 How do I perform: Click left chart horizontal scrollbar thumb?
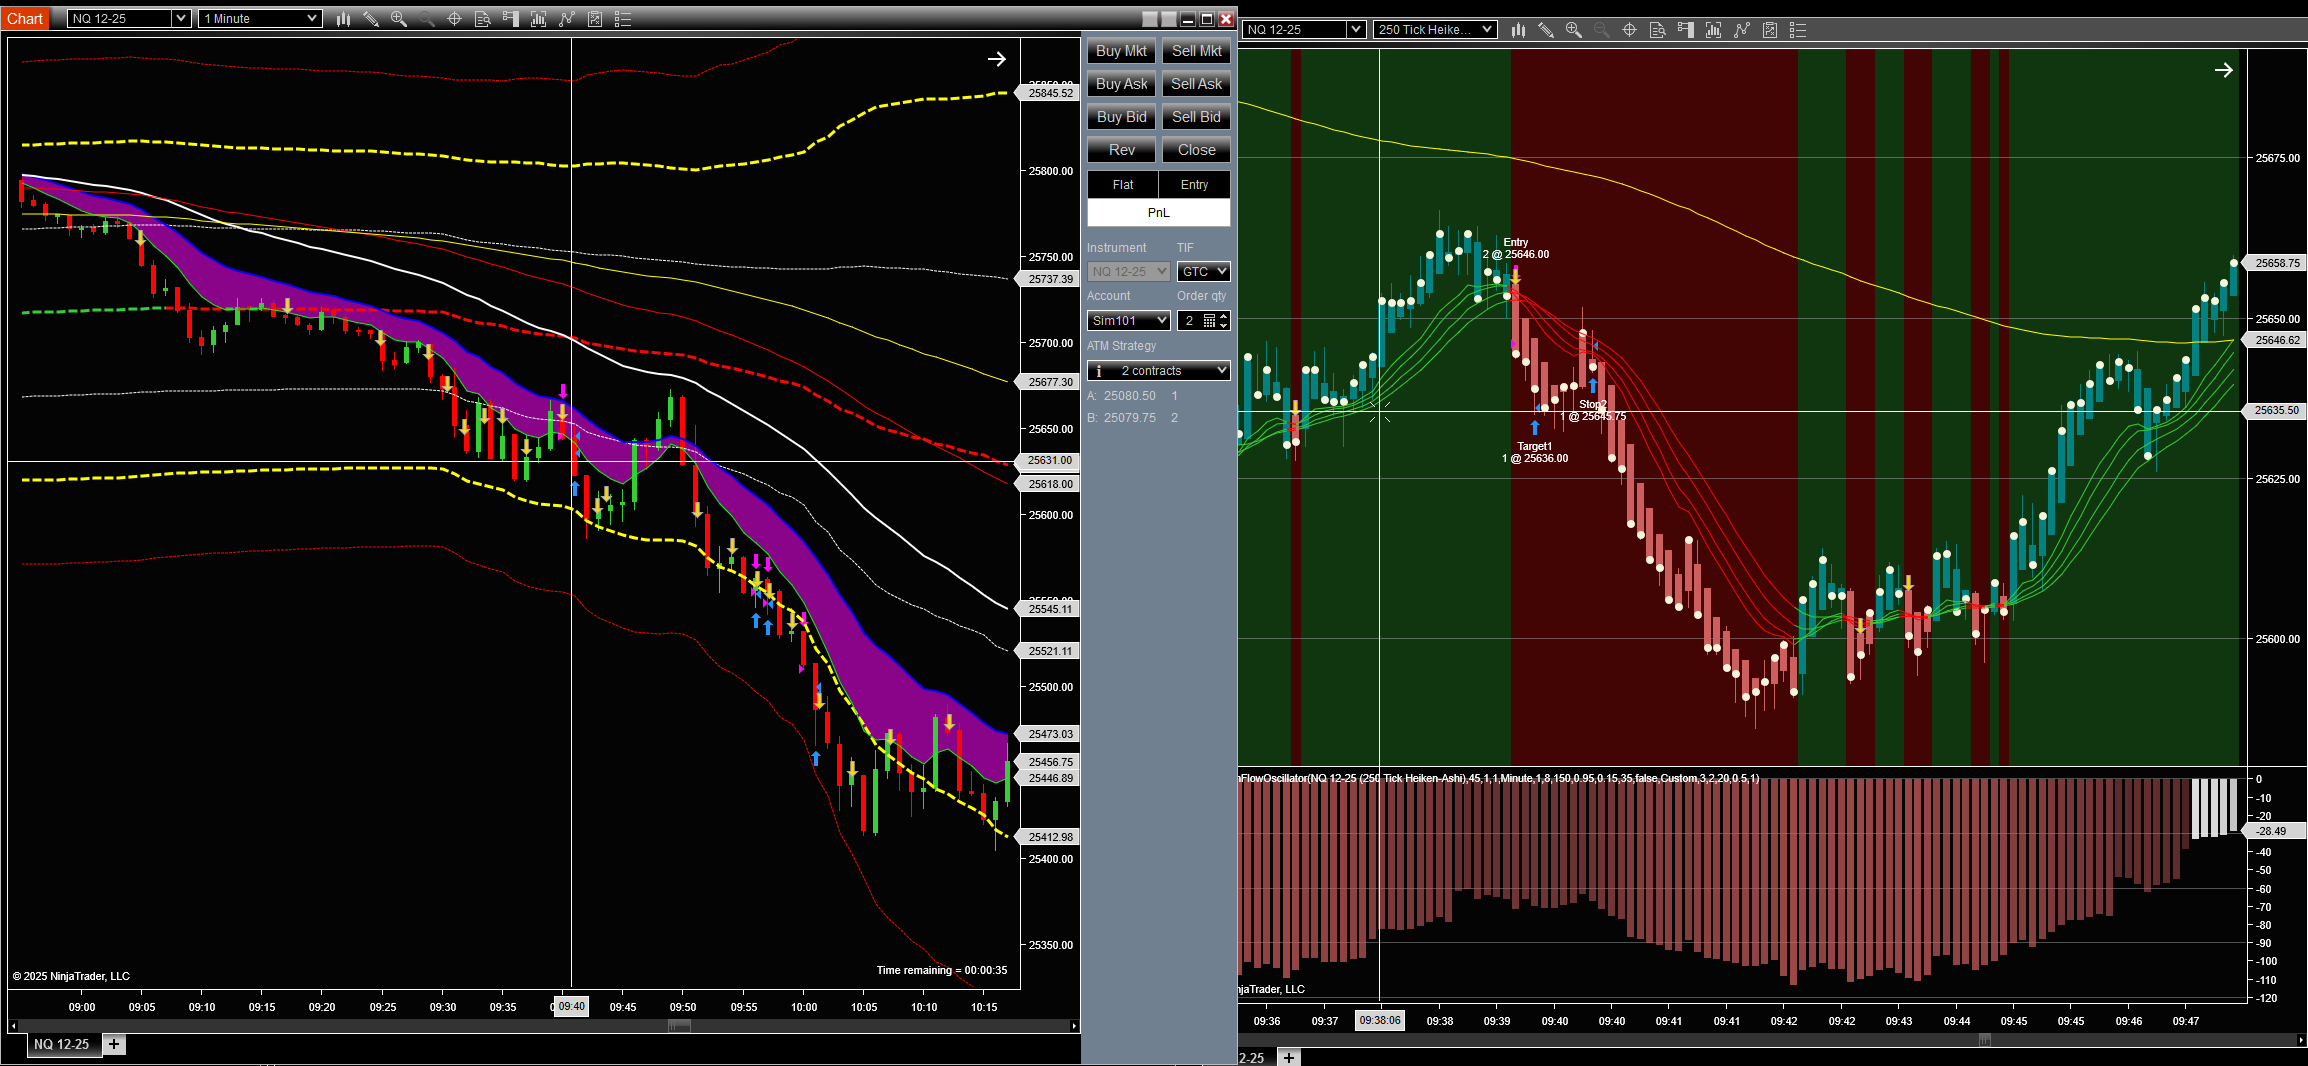click(679, 1026)
